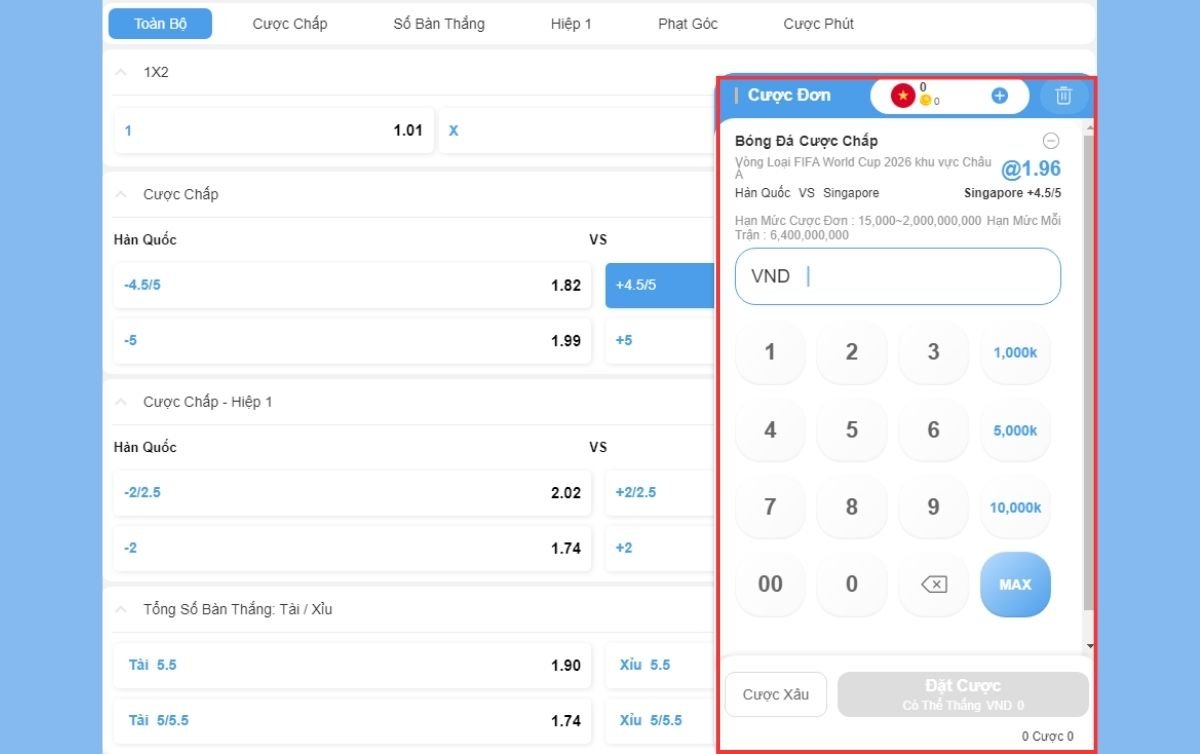Select the +5 handicap option

click(x=661, y=341)
